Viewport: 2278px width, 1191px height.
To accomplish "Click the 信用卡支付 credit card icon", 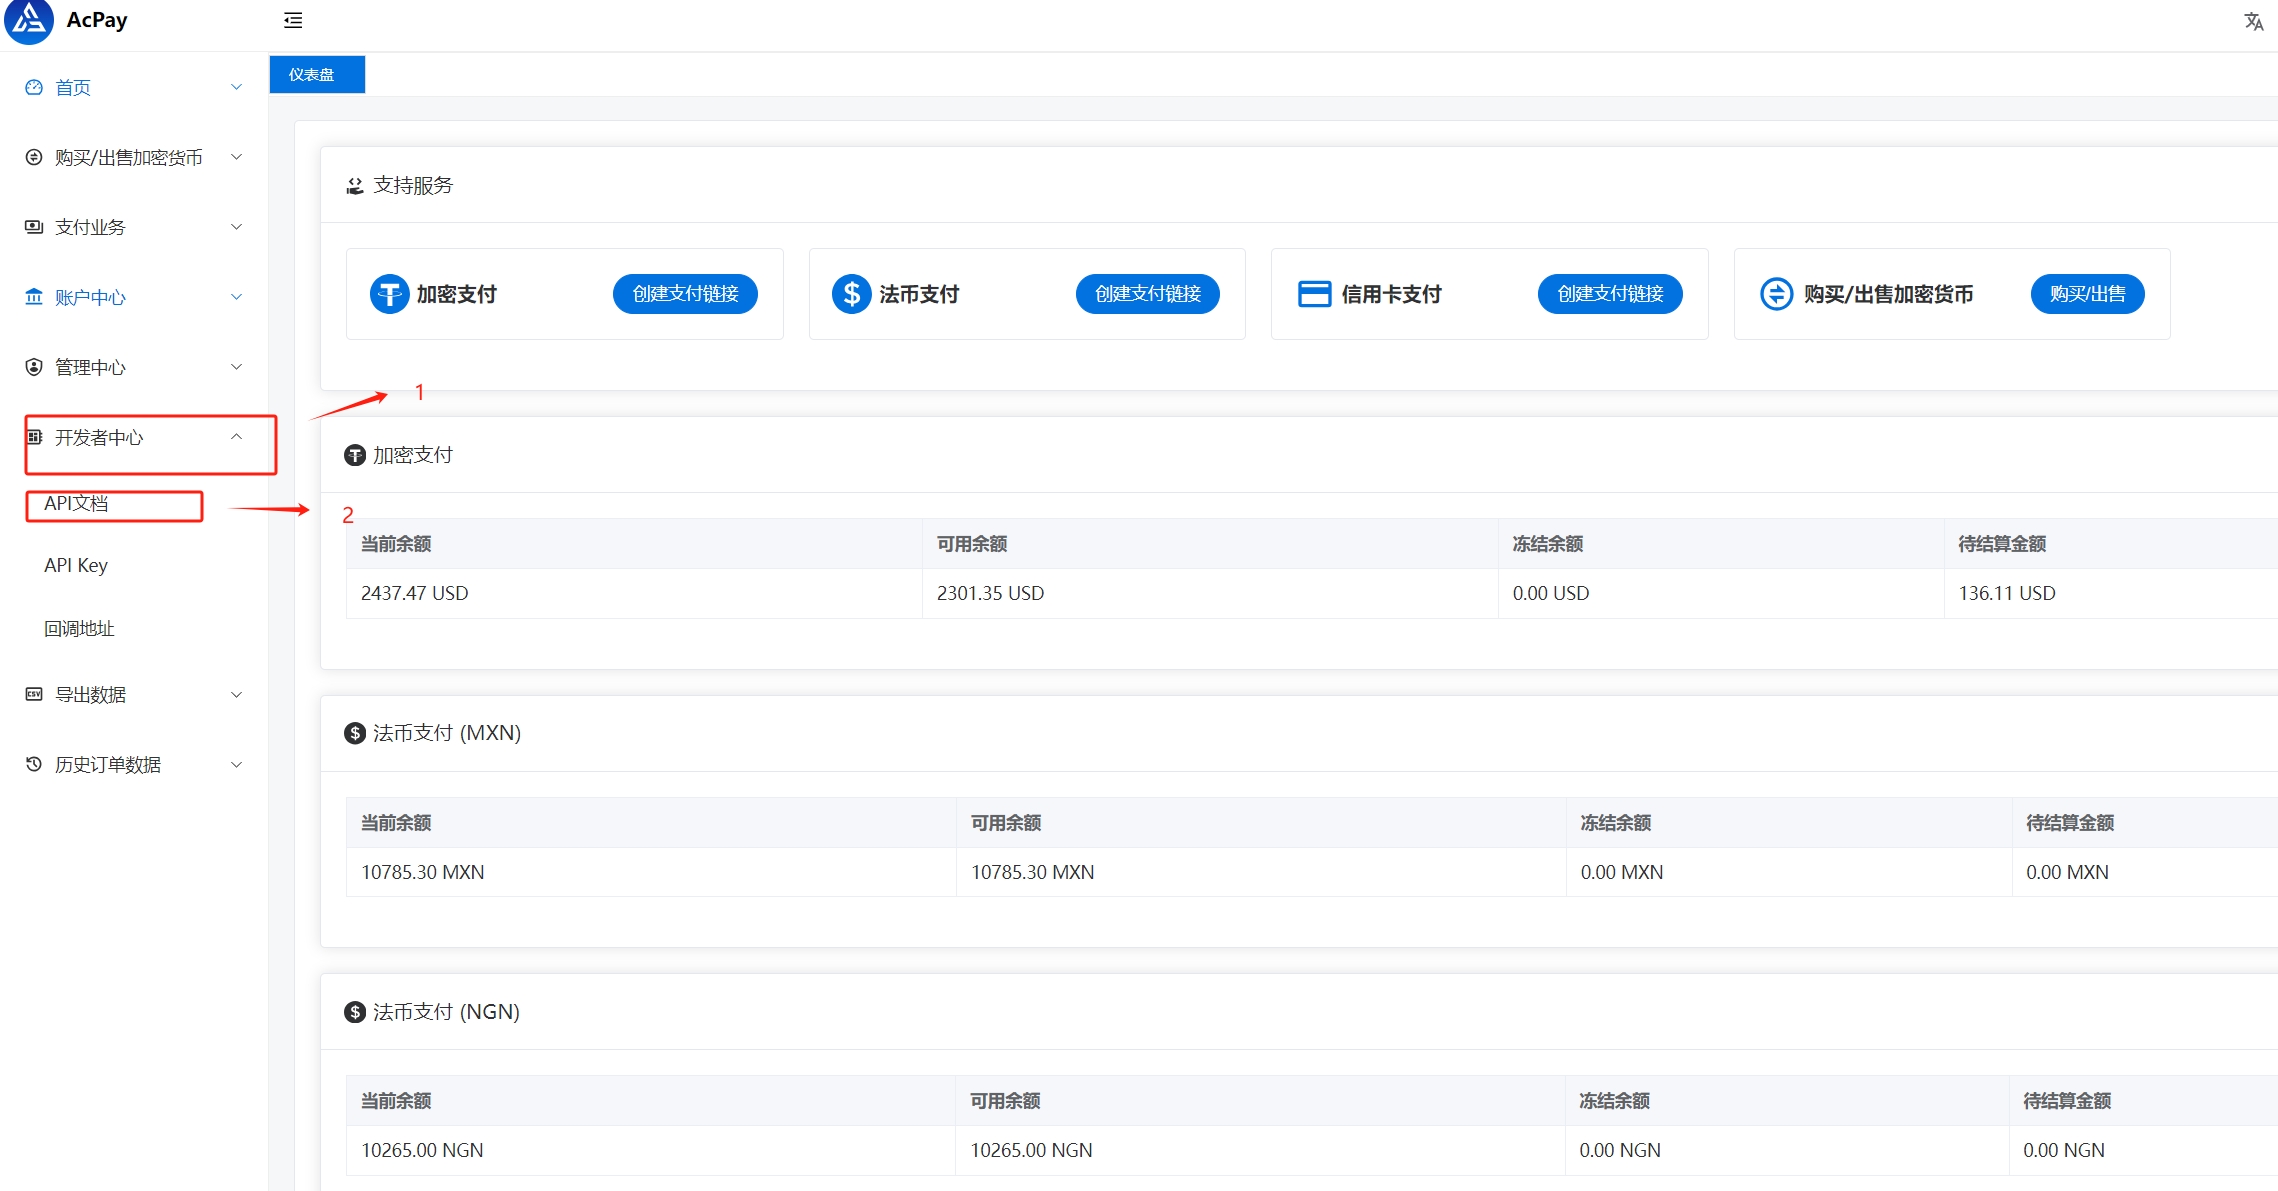I will point(1313,293).
